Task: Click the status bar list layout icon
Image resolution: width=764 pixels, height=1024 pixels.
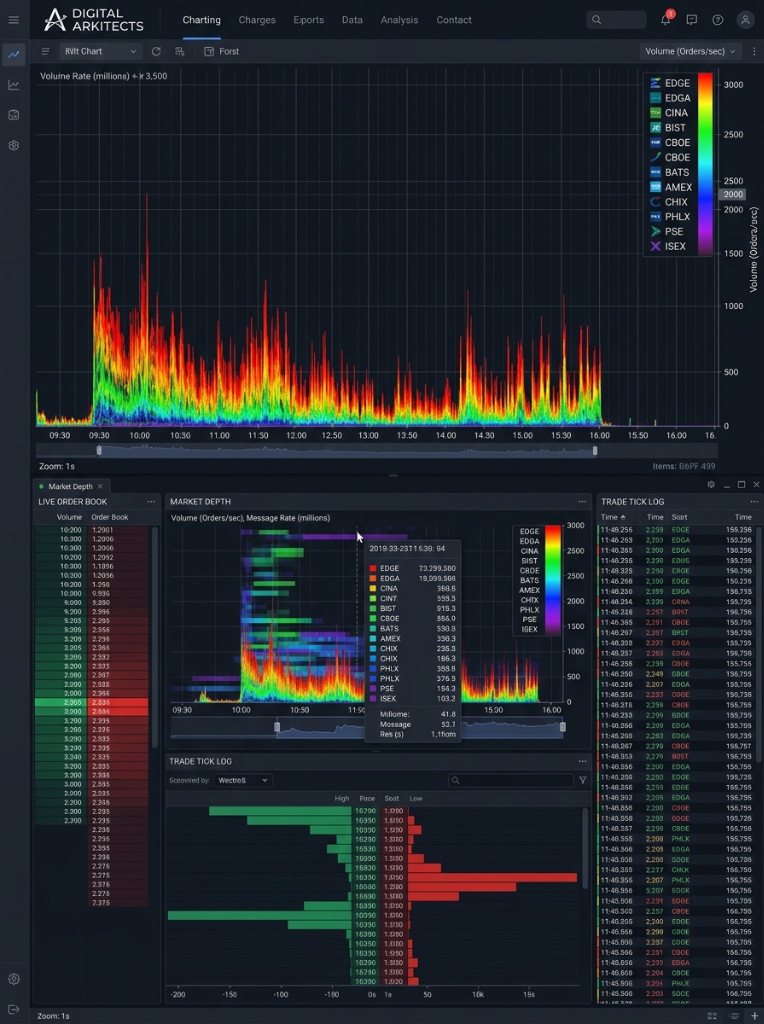Action: 734,1016
